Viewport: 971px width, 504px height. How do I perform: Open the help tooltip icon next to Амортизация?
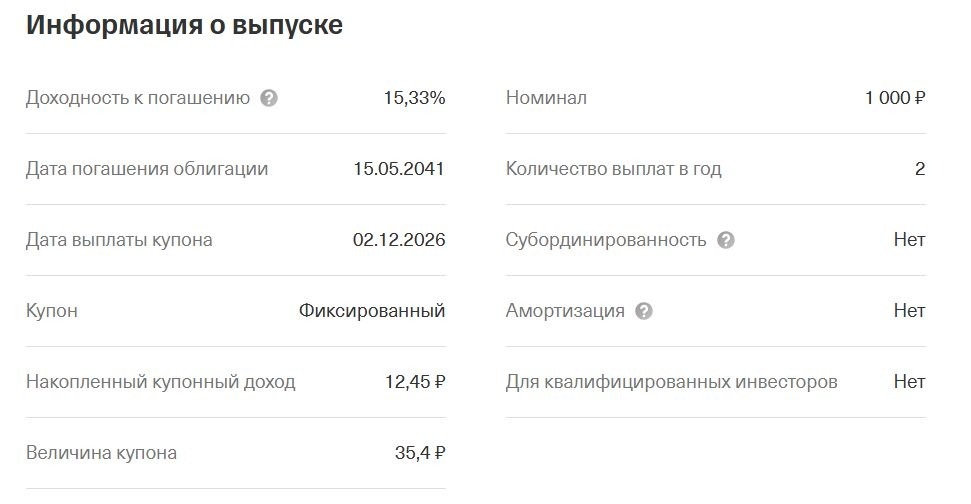click(644, 311)
